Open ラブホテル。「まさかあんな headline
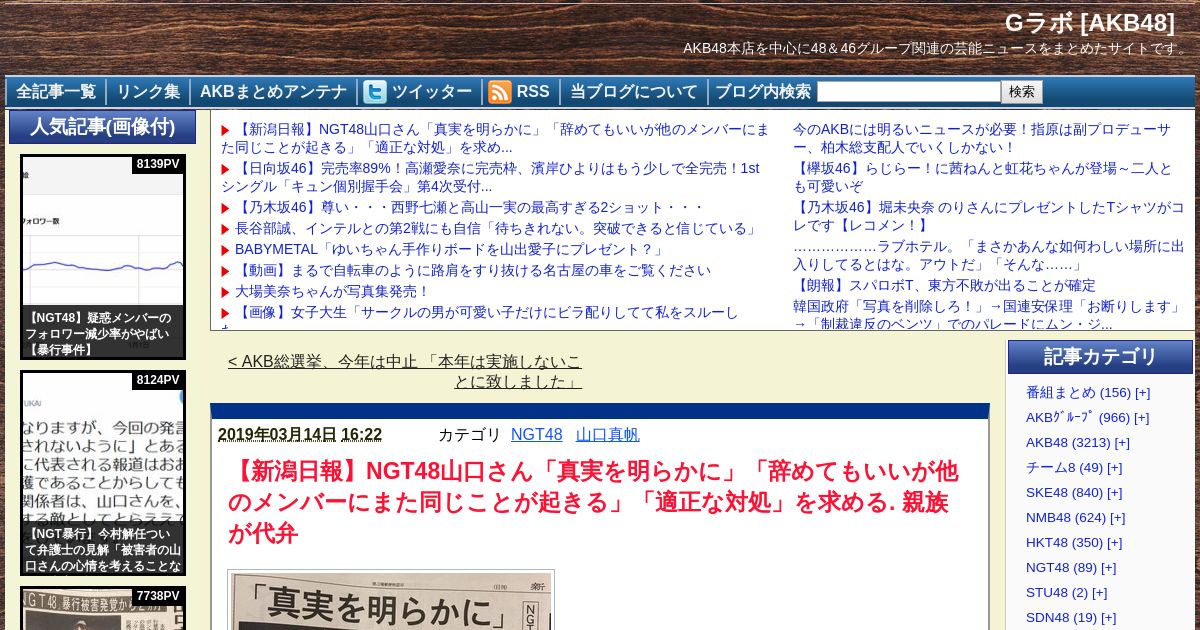The height and width of the screenshot is (630, 1200). 988,255
